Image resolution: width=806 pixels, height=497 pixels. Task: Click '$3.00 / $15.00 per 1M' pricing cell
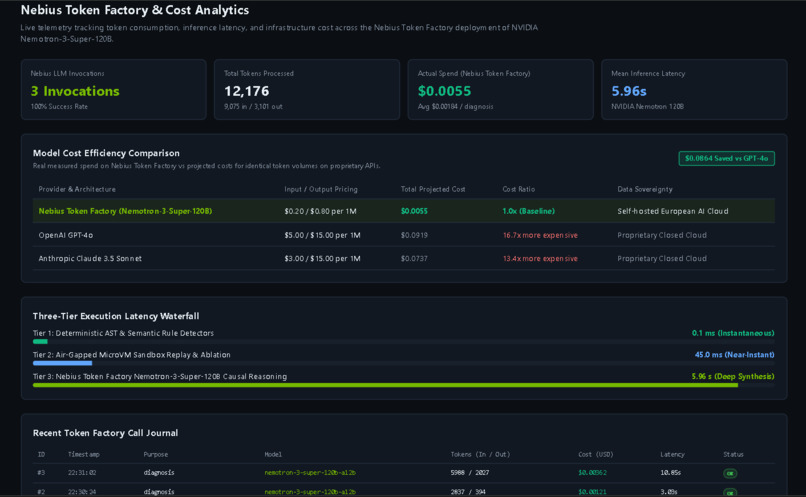322,259
